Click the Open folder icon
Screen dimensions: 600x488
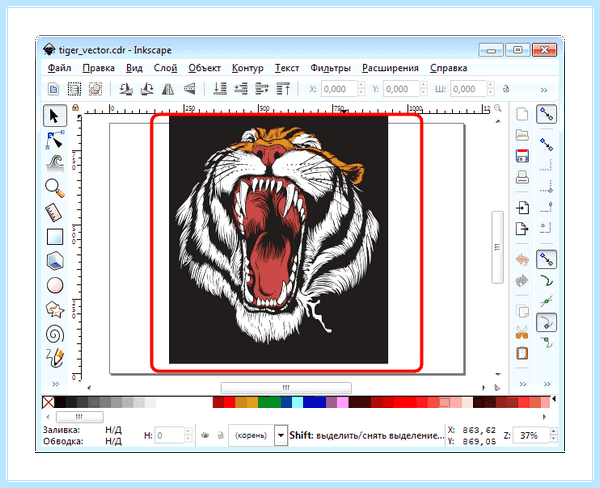tap(522, 135)
